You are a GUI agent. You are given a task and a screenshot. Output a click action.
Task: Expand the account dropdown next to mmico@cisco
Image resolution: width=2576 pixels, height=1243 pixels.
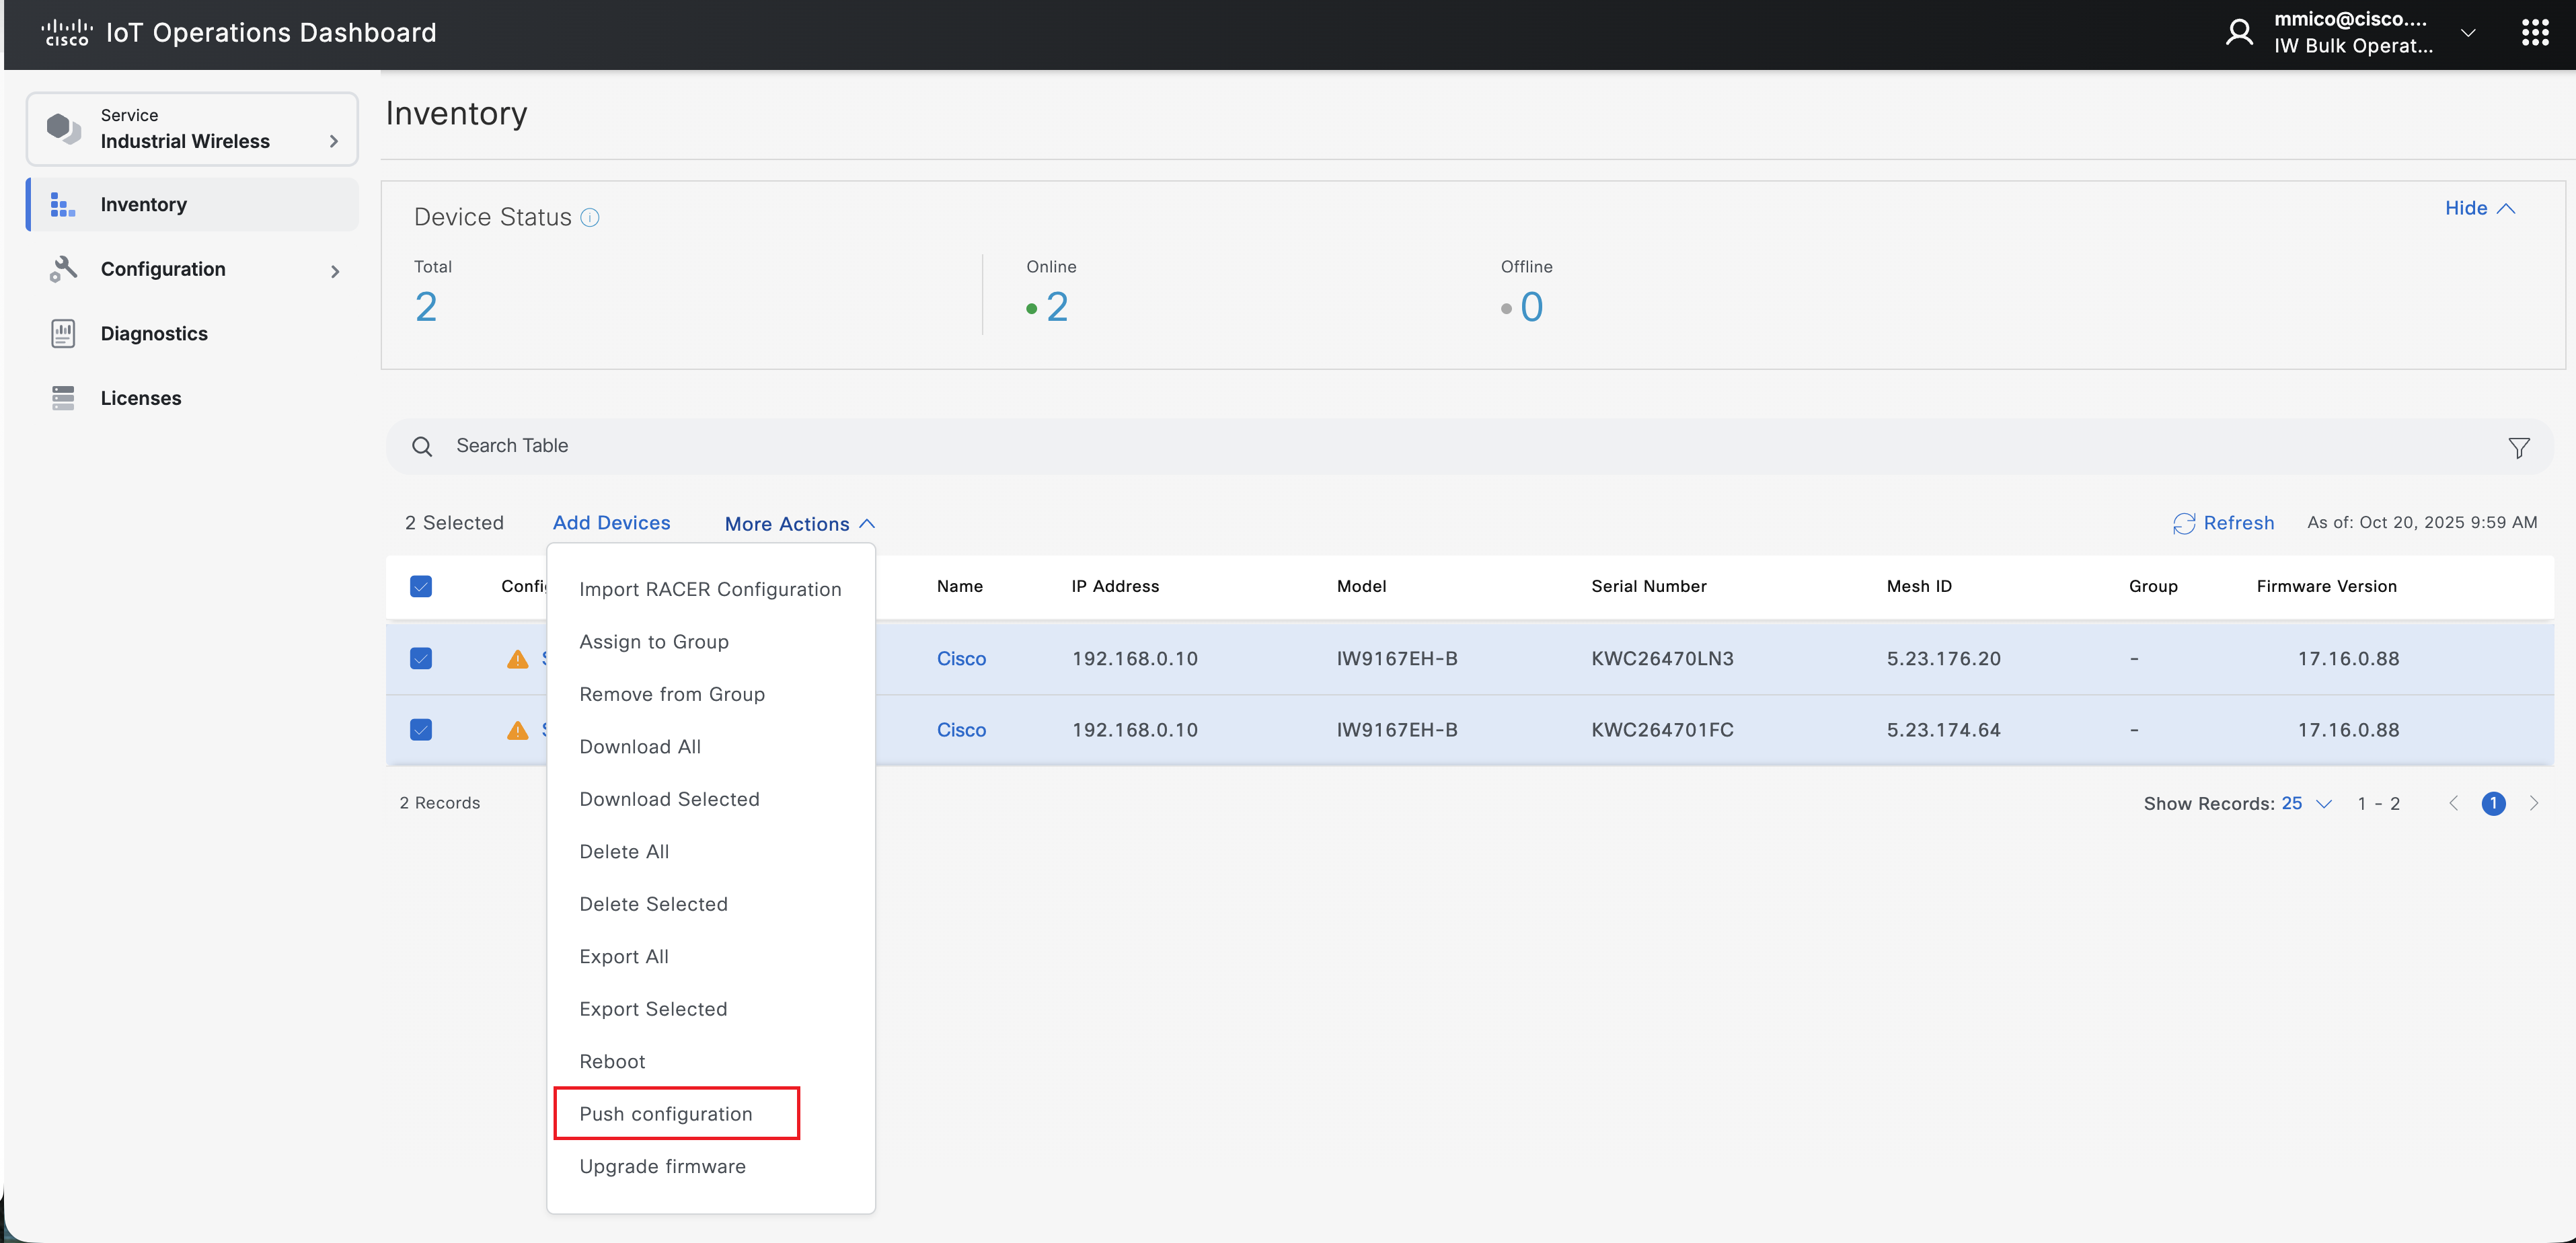(2469, 32)
